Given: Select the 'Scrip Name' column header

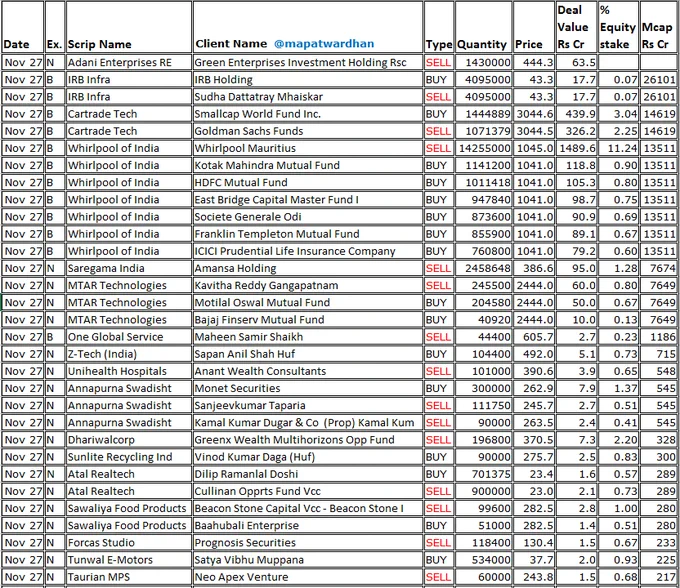Looking at the screenshot, I should click(129, 27).
